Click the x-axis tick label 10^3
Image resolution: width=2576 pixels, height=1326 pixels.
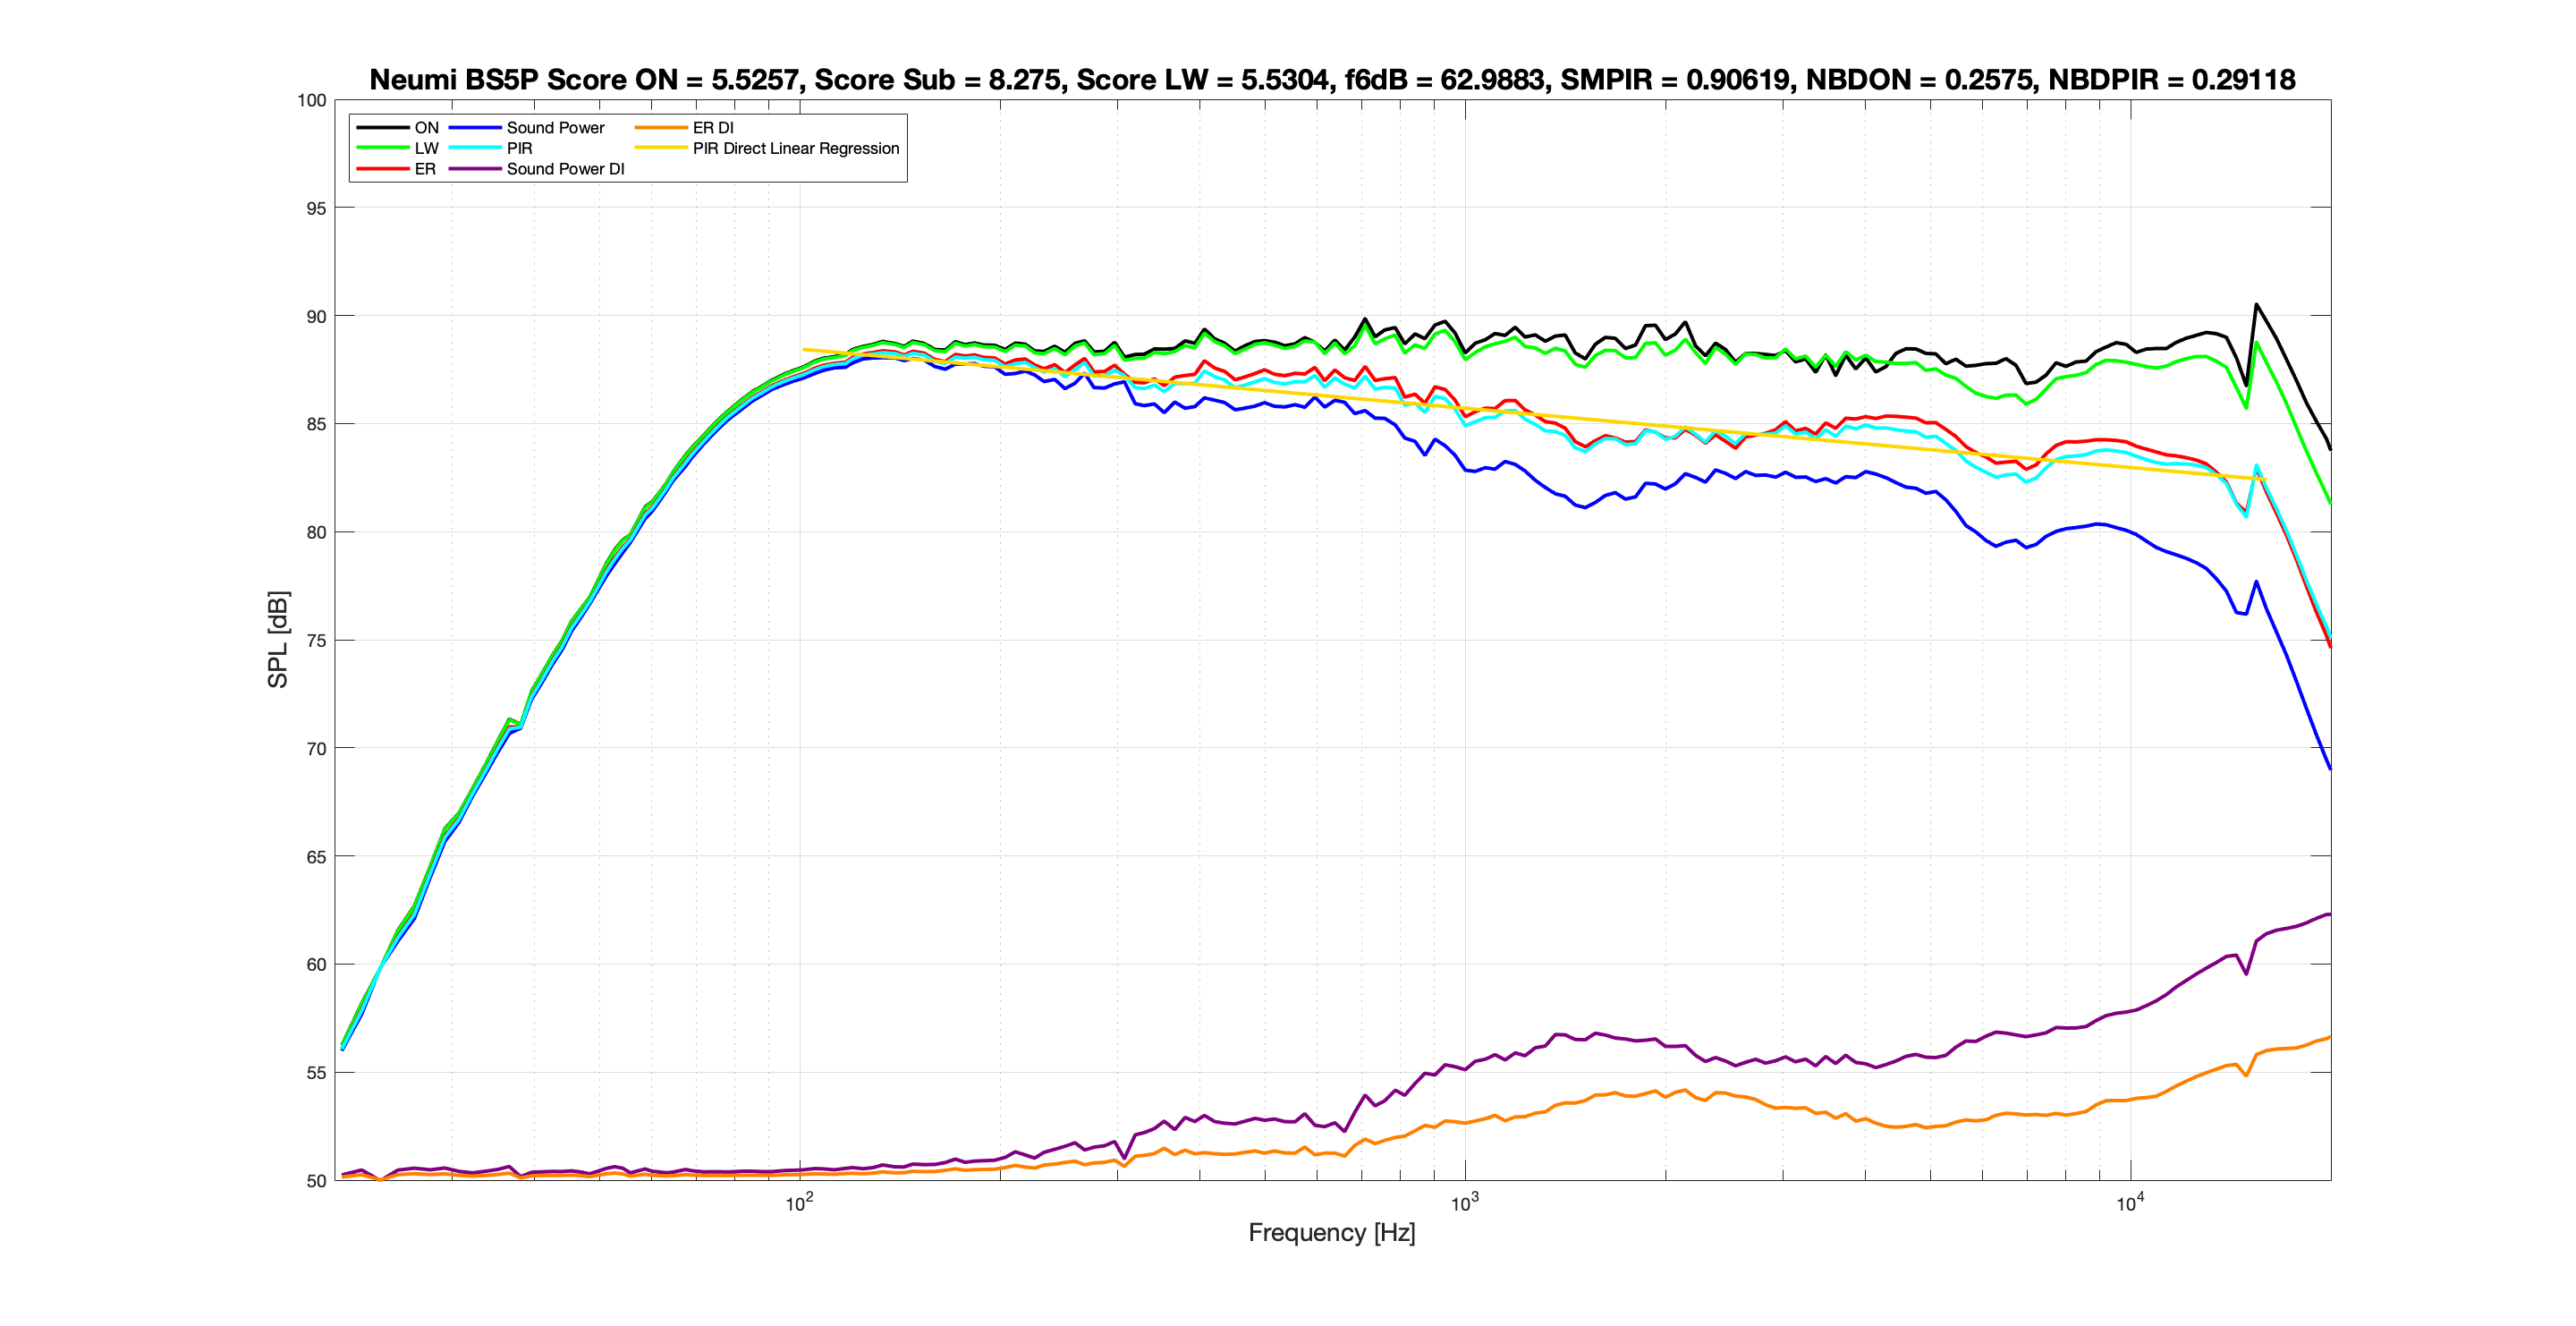[x=1465, y=1203]
